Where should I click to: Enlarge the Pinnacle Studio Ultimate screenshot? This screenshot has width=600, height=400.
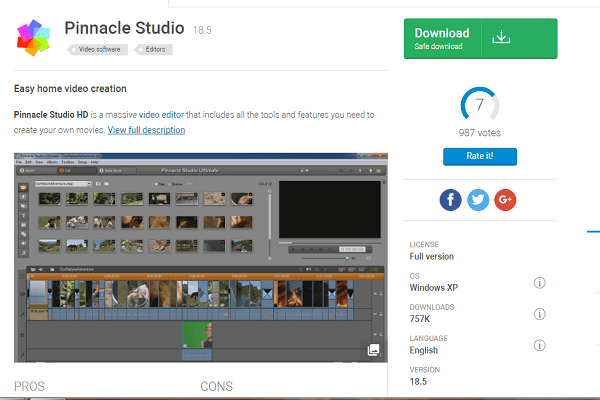pos(201,258)
